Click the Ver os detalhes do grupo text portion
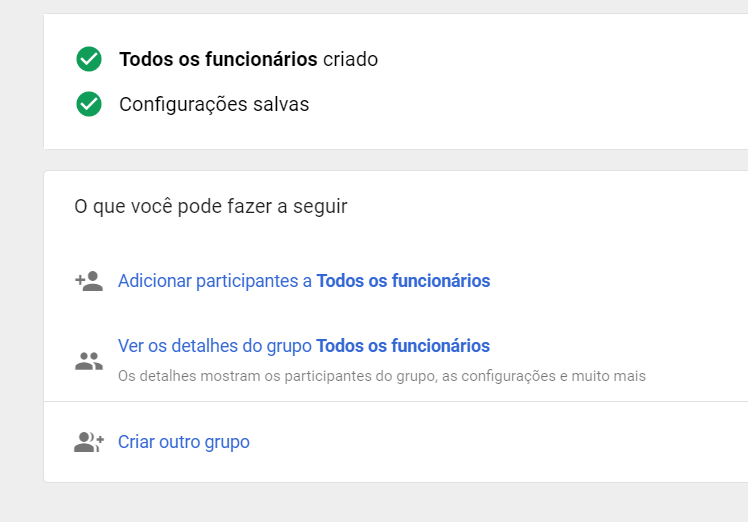Viewport: 748px width, 522px height. coord(215,346)
